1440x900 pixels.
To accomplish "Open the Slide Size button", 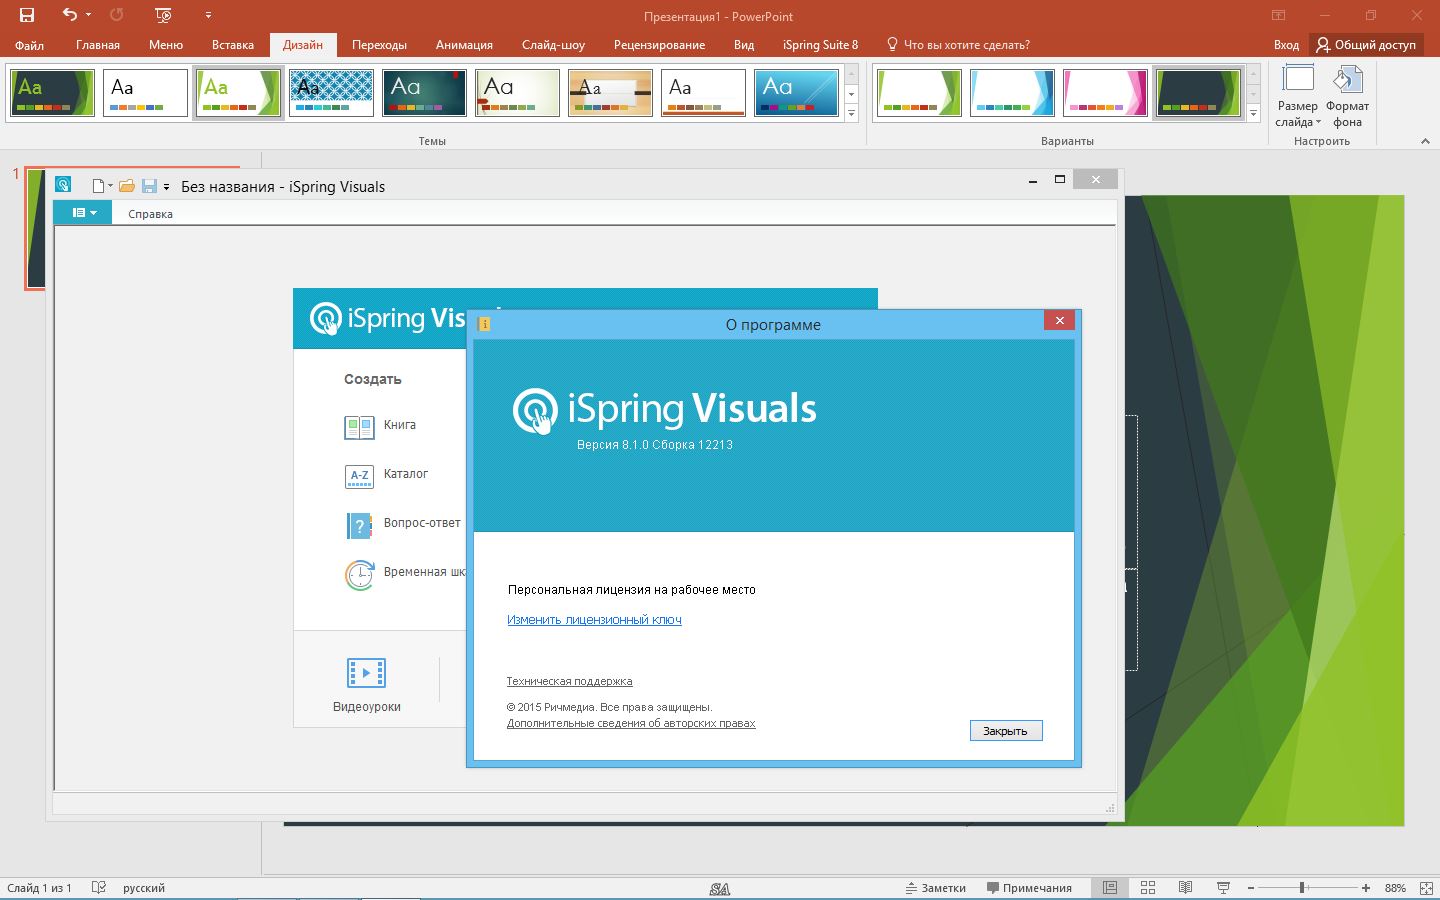I will click(x=1297, y=96).
